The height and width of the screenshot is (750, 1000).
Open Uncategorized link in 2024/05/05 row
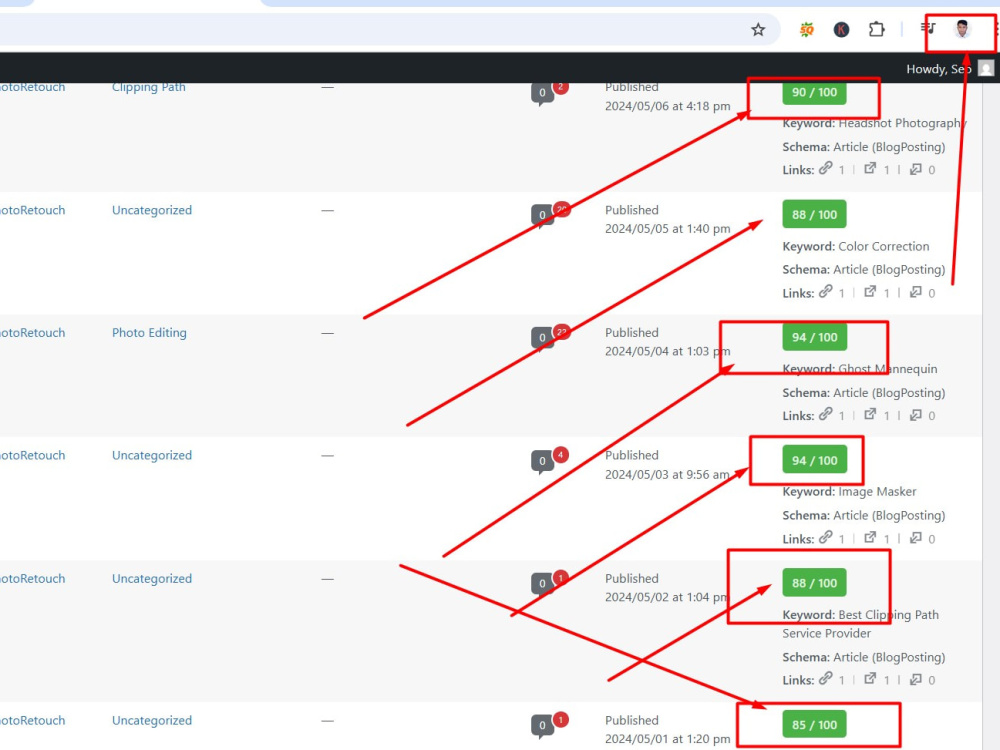(x=152, y=210)
